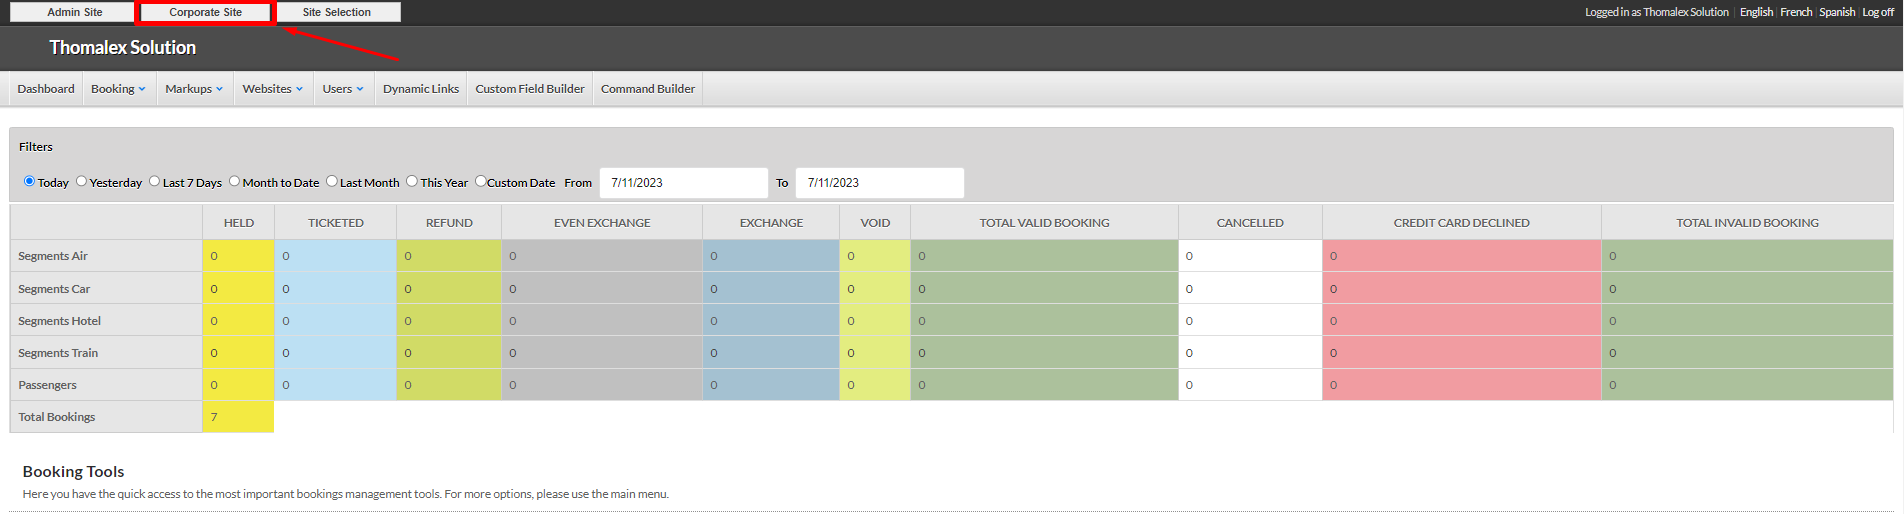Open Custom Field Builder
The width and height of the screenshot is (1904, 514).
[530, 89]
